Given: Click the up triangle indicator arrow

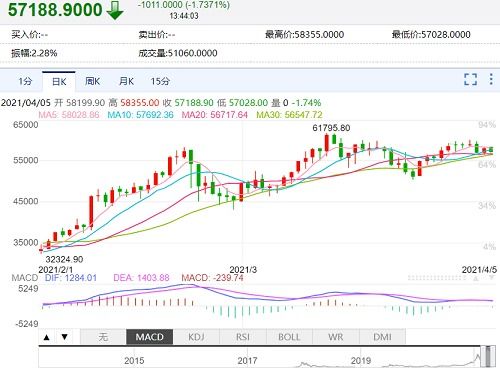Looking at the screenshot, I should click(47, 337).
